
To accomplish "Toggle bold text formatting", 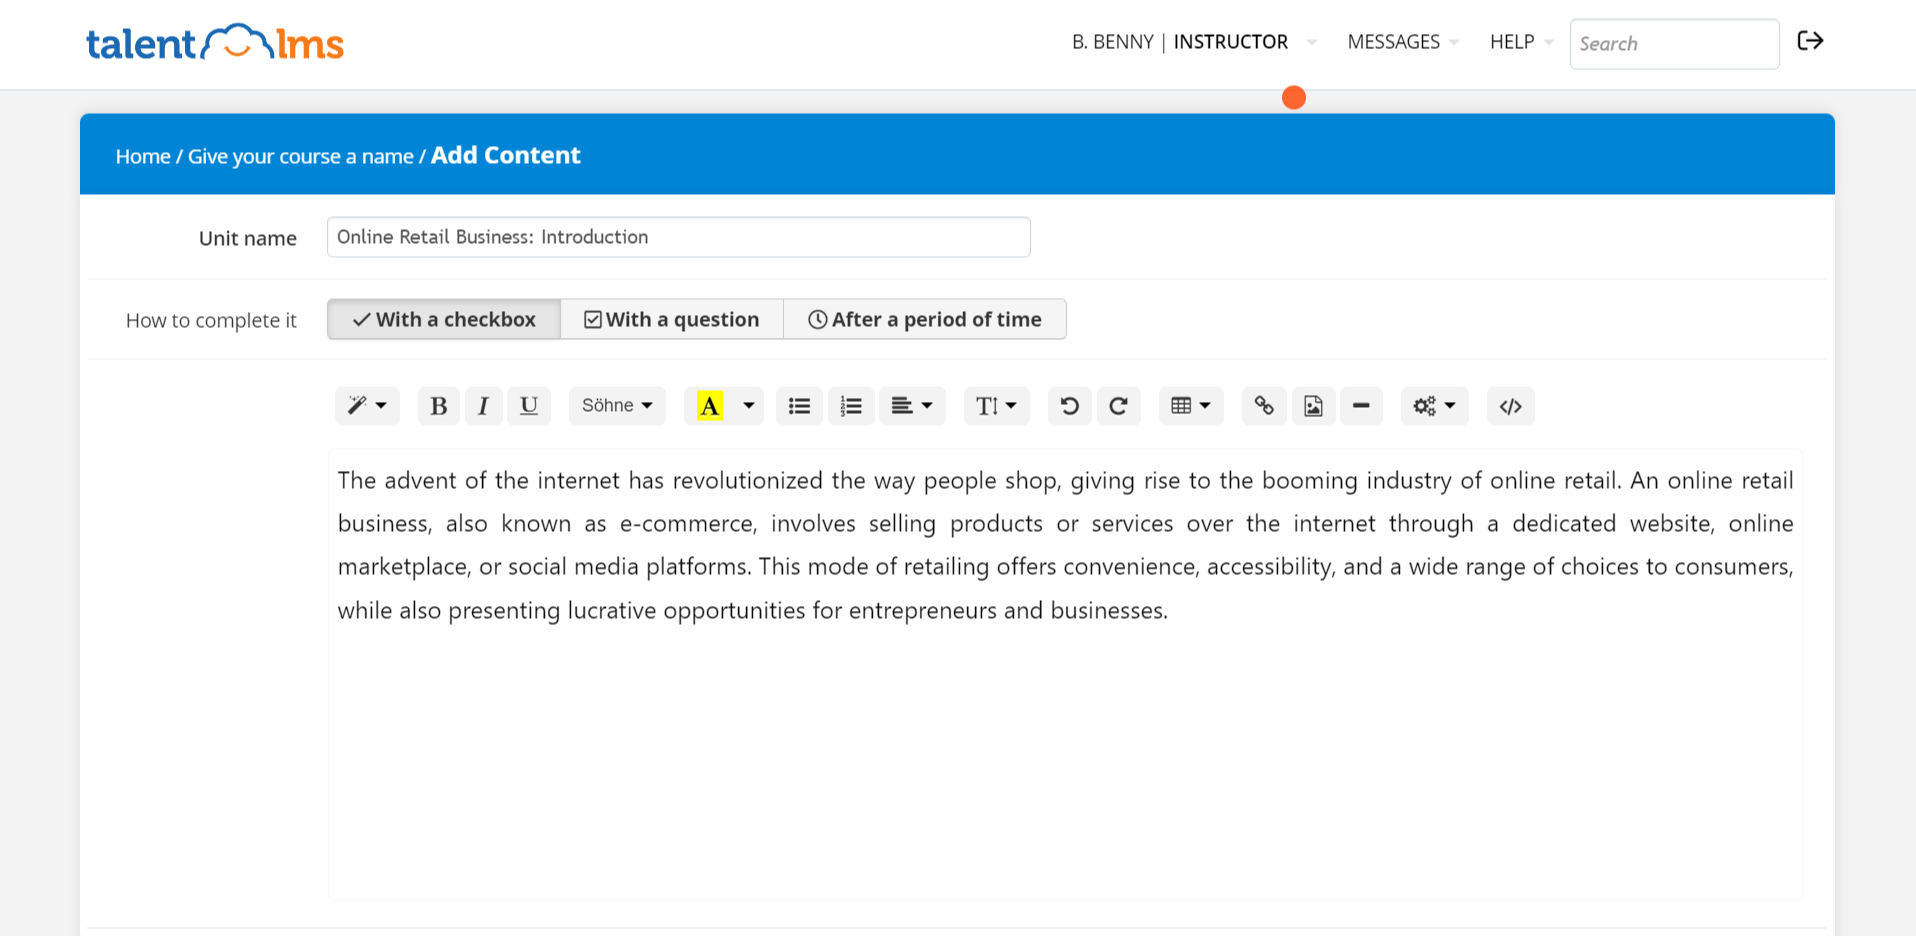I will tap(438, 406).
